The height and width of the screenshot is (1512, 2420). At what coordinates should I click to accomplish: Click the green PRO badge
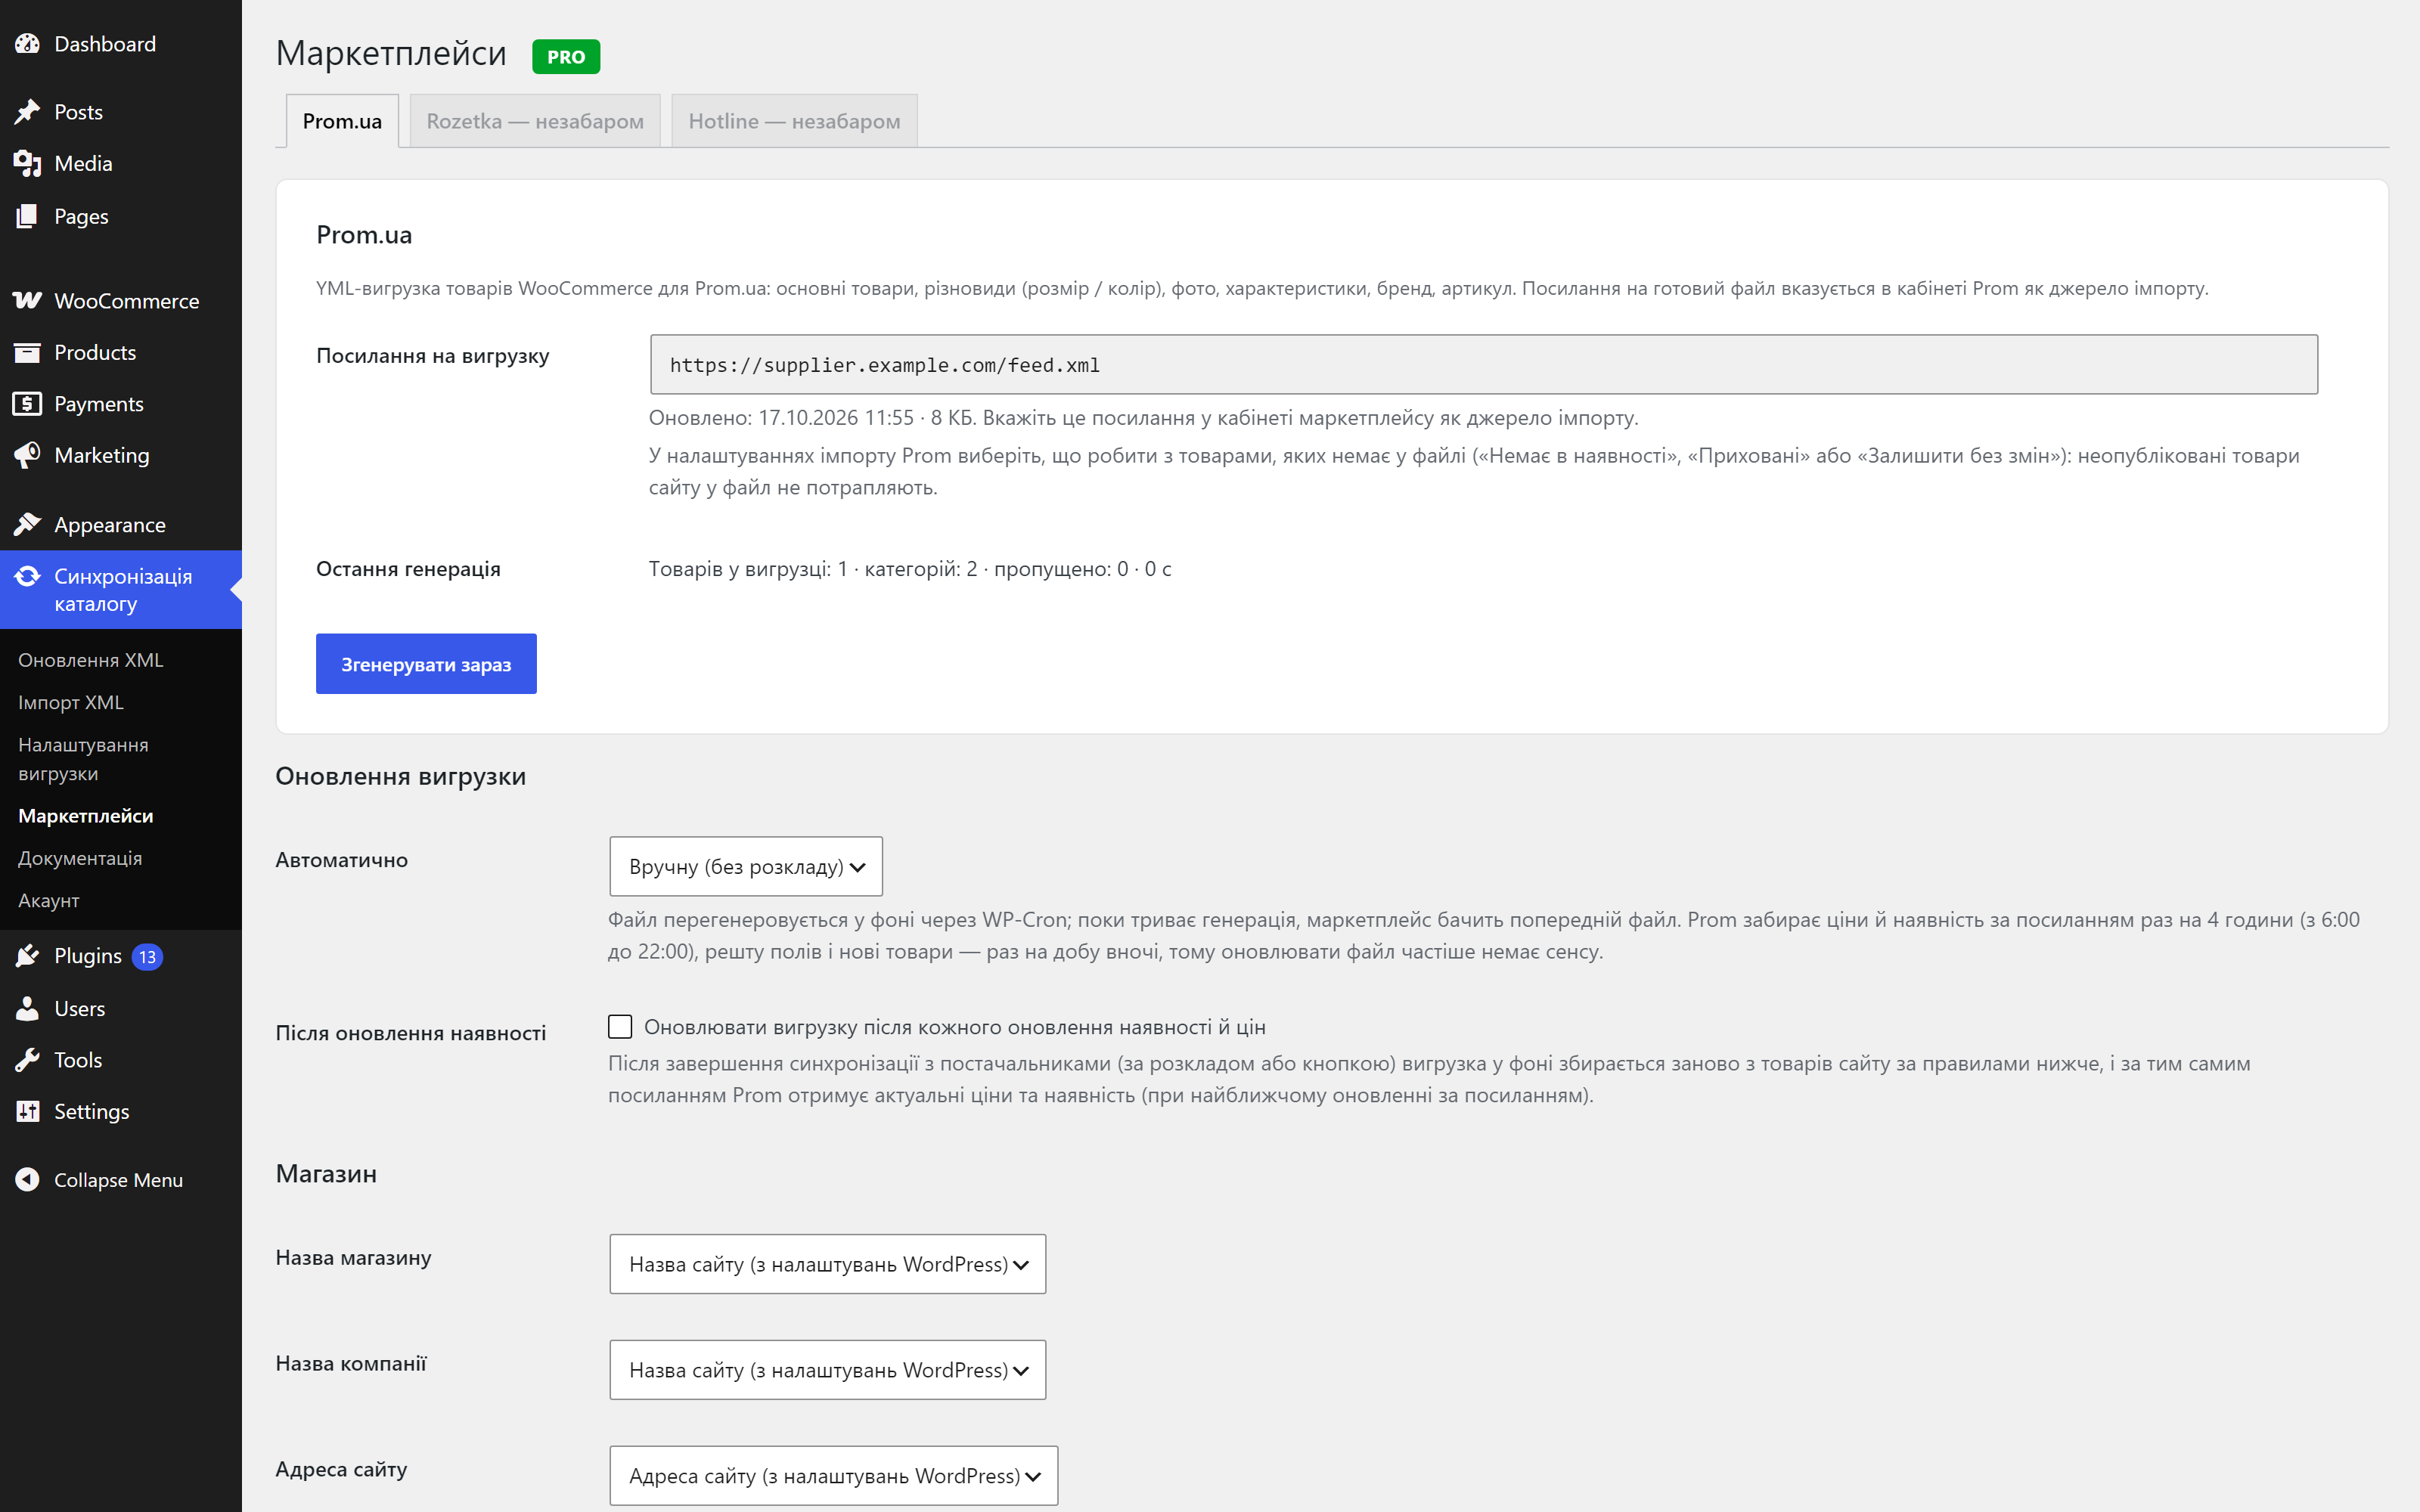click(x=566, y=57)
